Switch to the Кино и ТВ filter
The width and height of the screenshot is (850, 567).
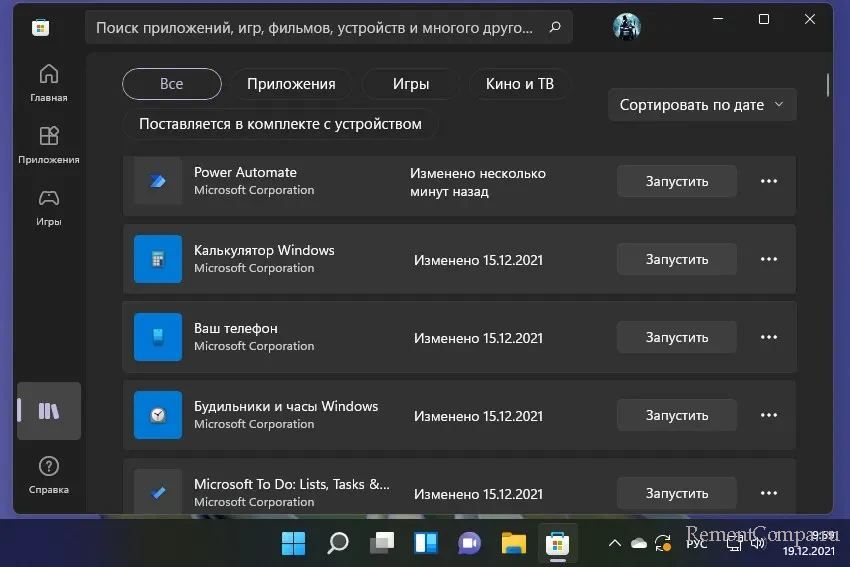coord(519,84)
